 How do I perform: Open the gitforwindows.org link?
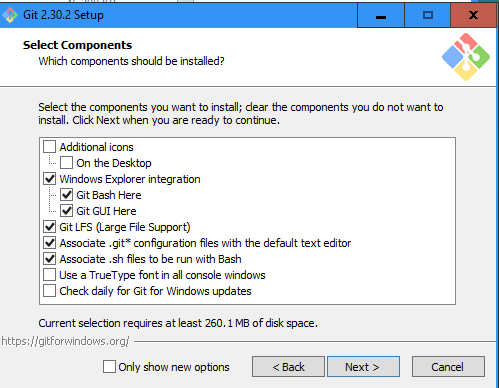click(x=65, y=341)
